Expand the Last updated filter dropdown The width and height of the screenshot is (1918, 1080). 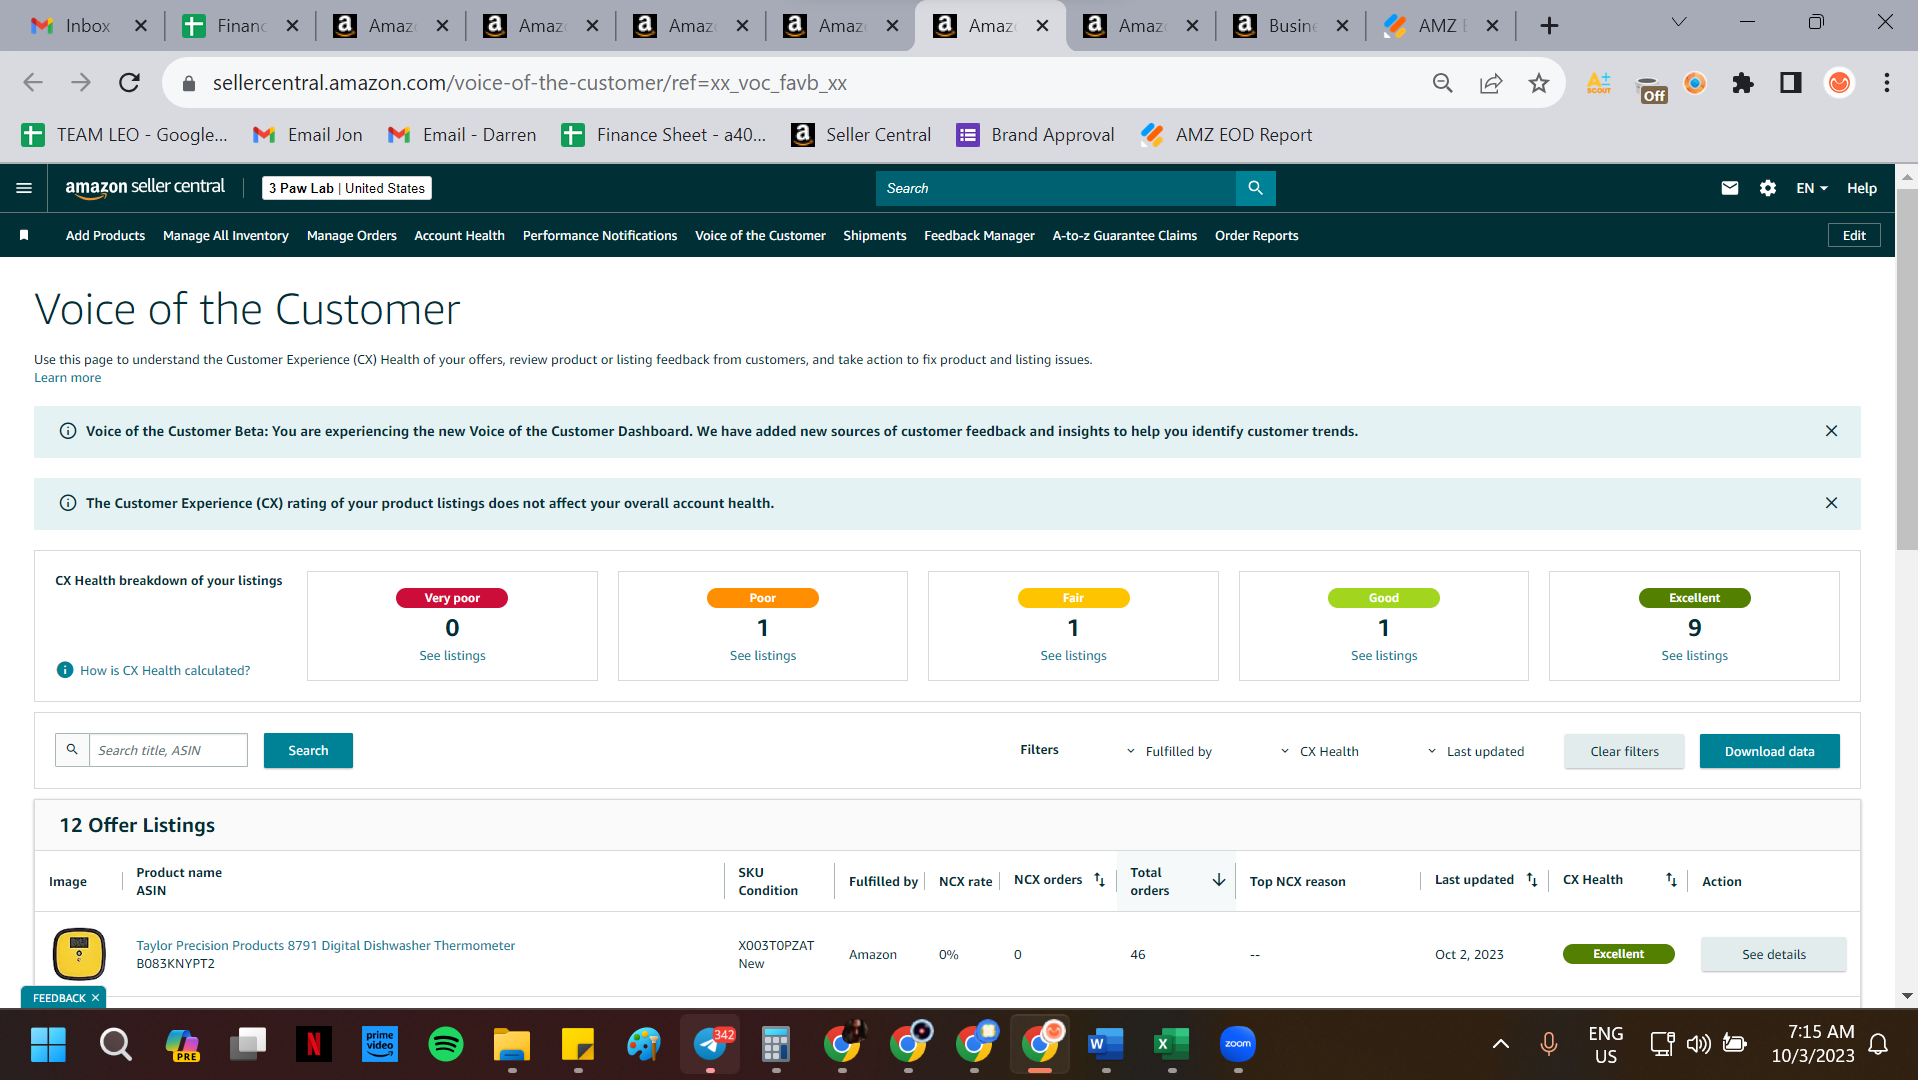tap(1475, 751)
